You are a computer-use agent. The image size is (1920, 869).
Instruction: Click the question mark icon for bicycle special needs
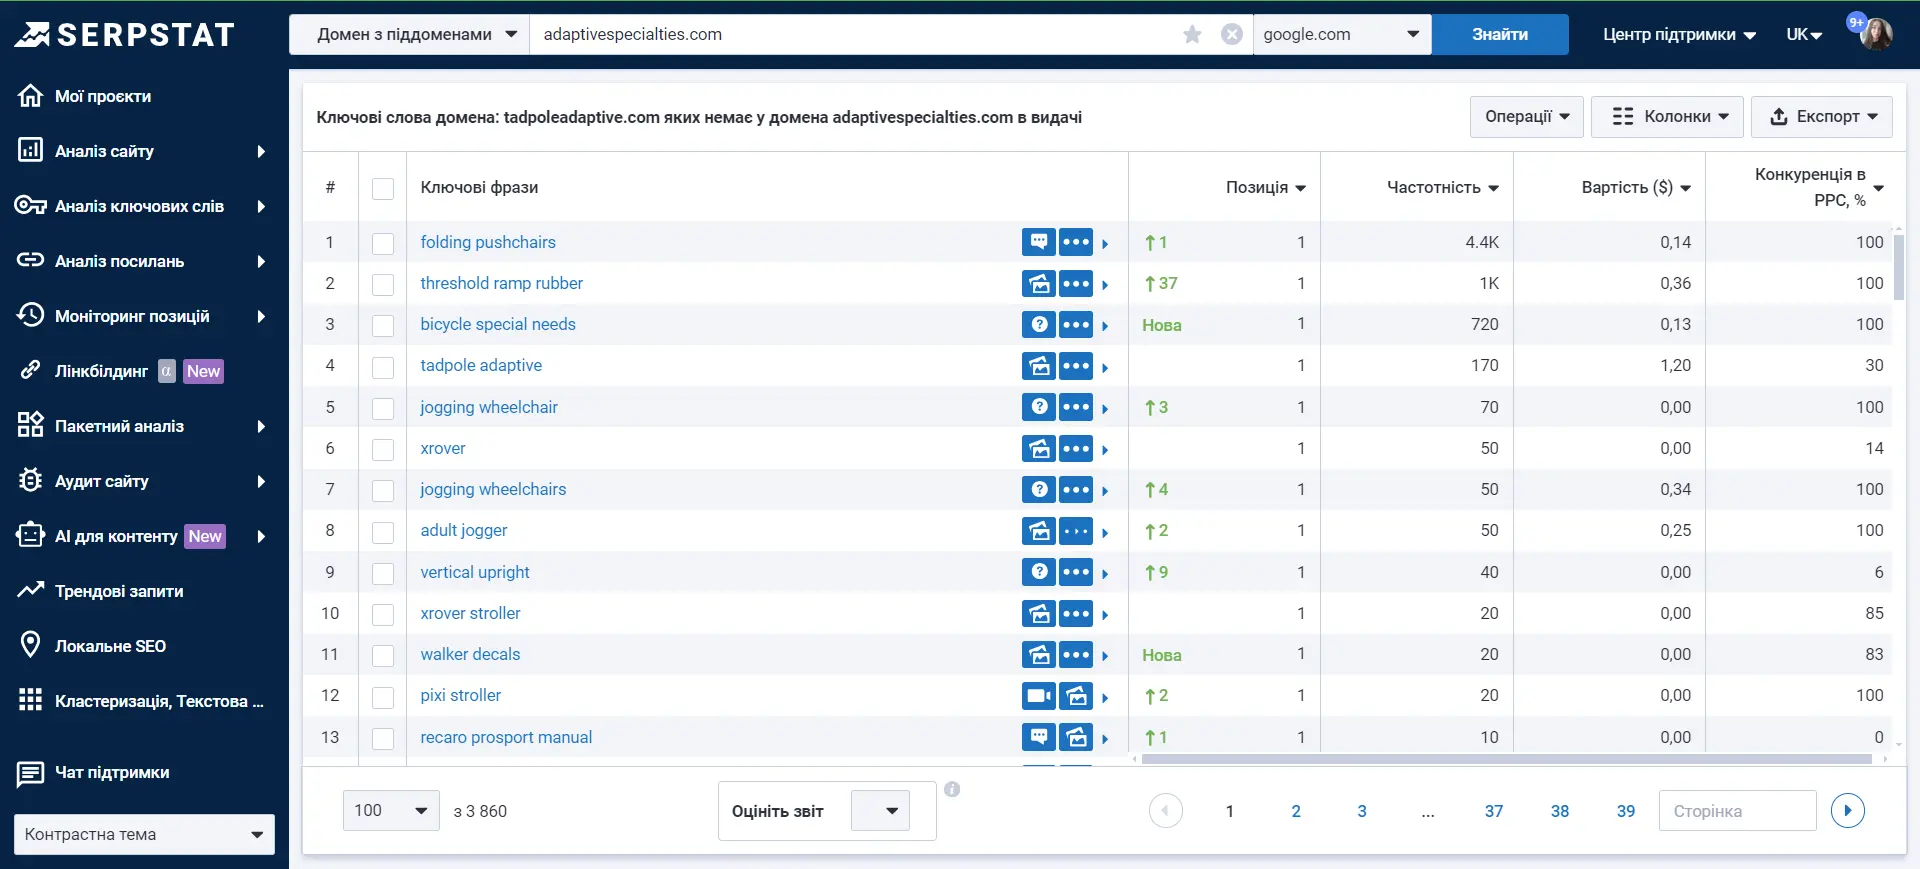[x=1039, y=325]
